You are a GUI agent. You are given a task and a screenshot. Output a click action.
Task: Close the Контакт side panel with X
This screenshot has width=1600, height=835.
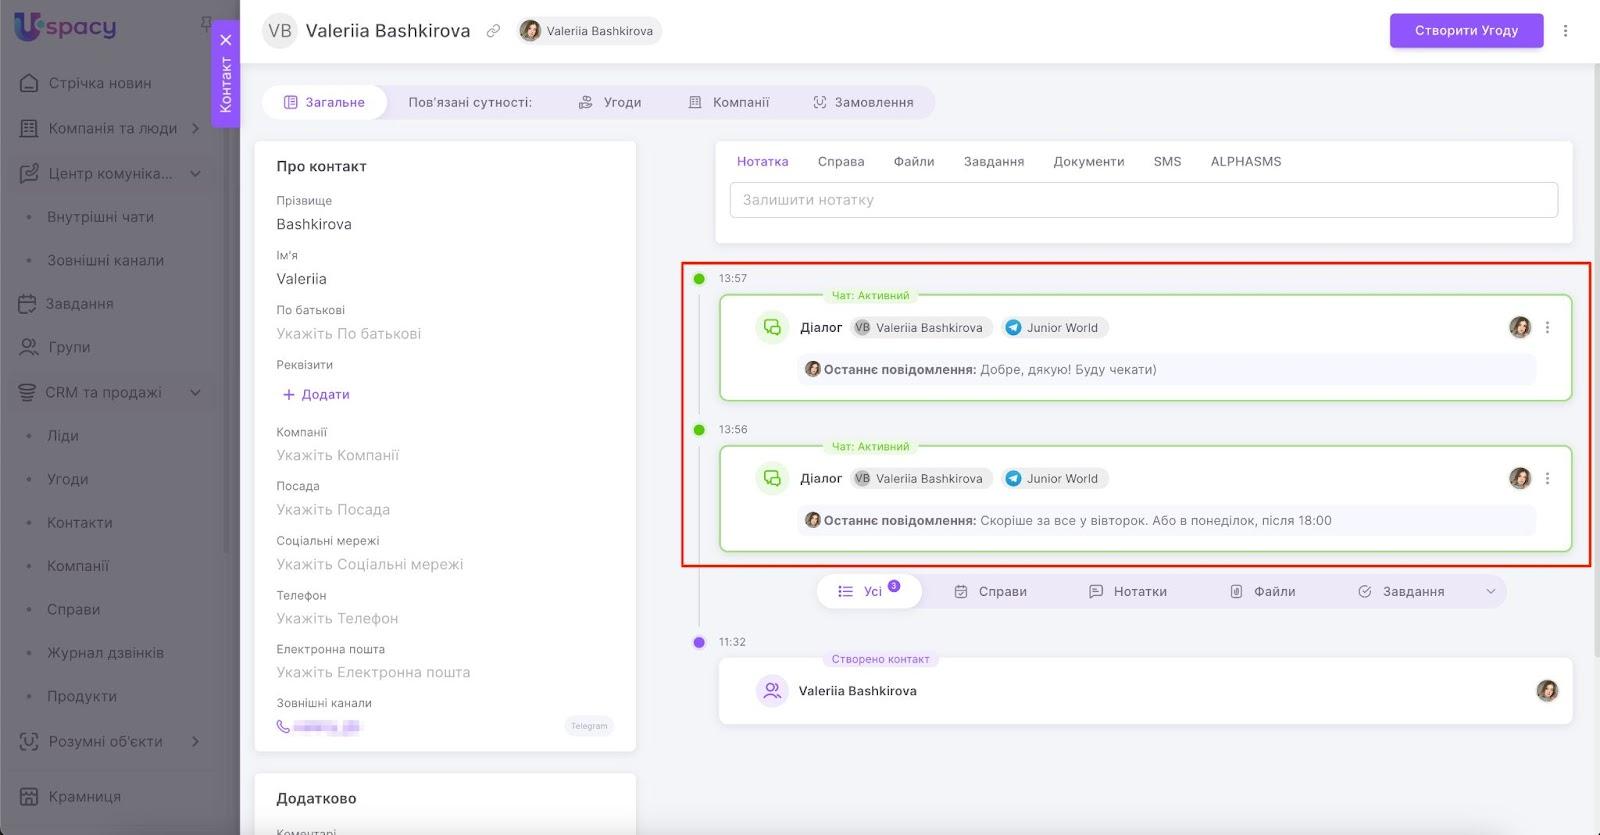[x=226, y=40]
